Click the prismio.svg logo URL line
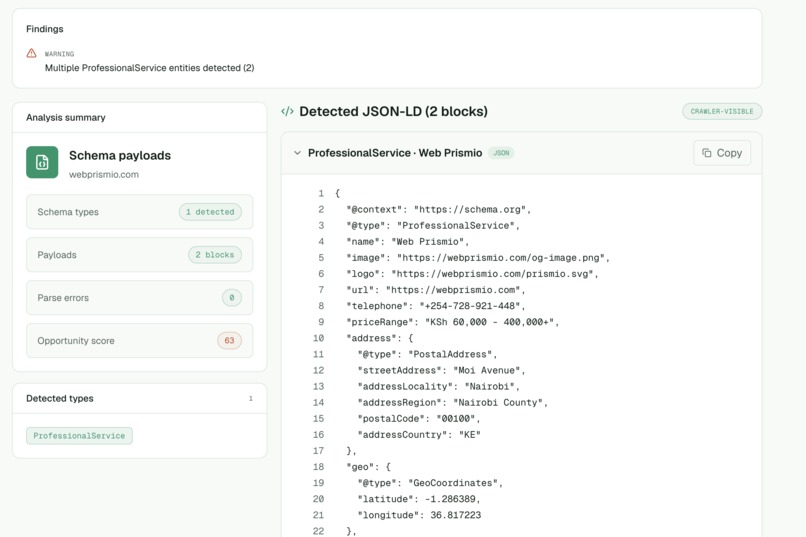The width and height of the screenshot is (806, 537). click(x=472, y=274)
